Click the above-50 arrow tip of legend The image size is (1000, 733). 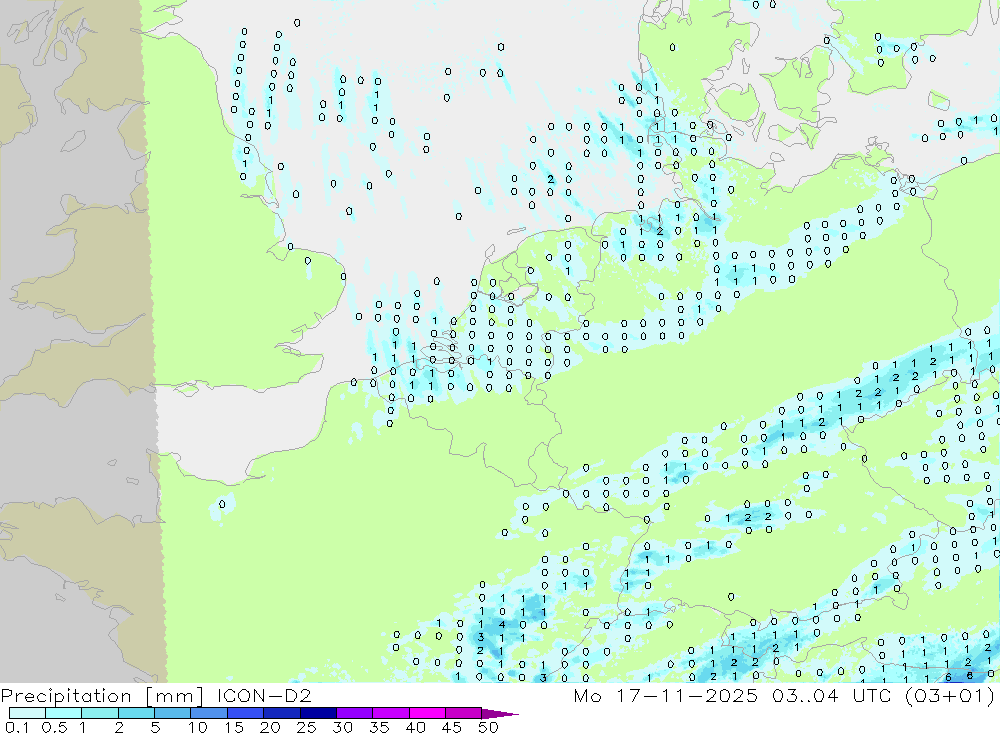coord(499,713)
